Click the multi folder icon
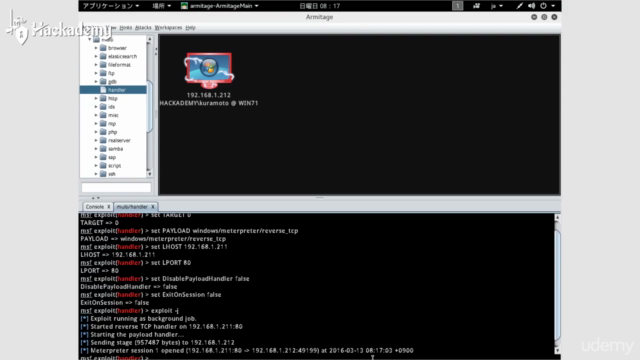This screenshot has width=640, height=360. 96,40
